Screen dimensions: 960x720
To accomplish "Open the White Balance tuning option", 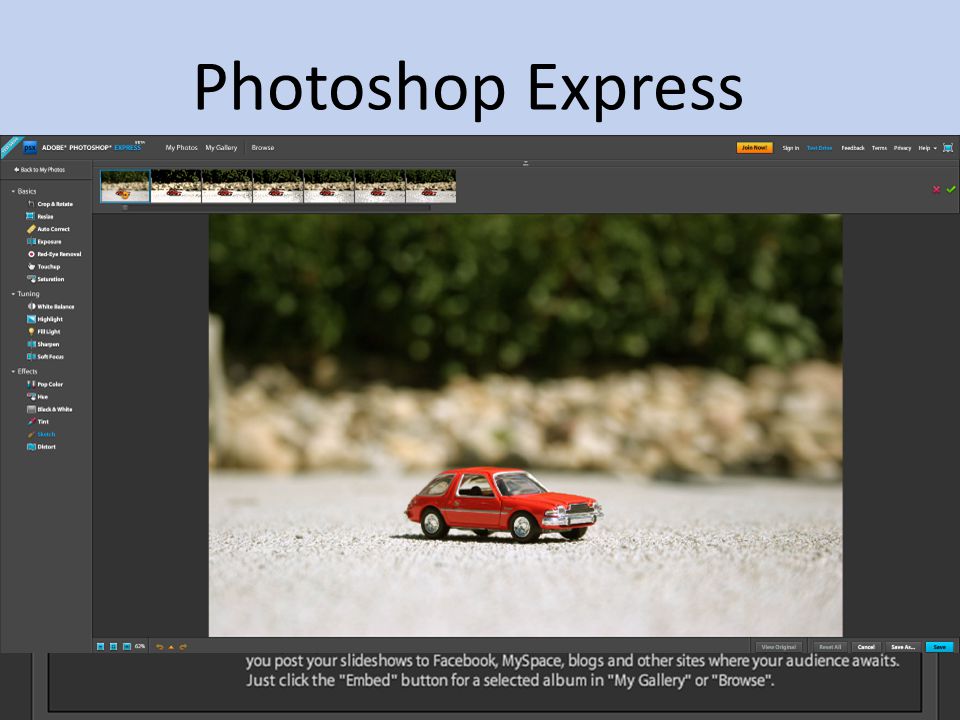I will pos(51,307).
